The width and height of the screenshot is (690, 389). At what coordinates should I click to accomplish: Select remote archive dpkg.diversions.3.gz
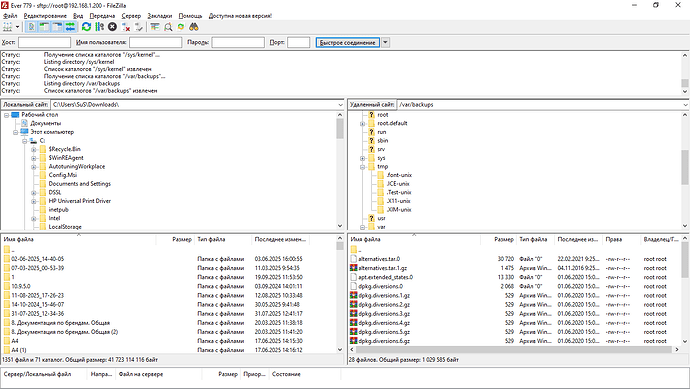pyautogui.click(x=384, y=314)
